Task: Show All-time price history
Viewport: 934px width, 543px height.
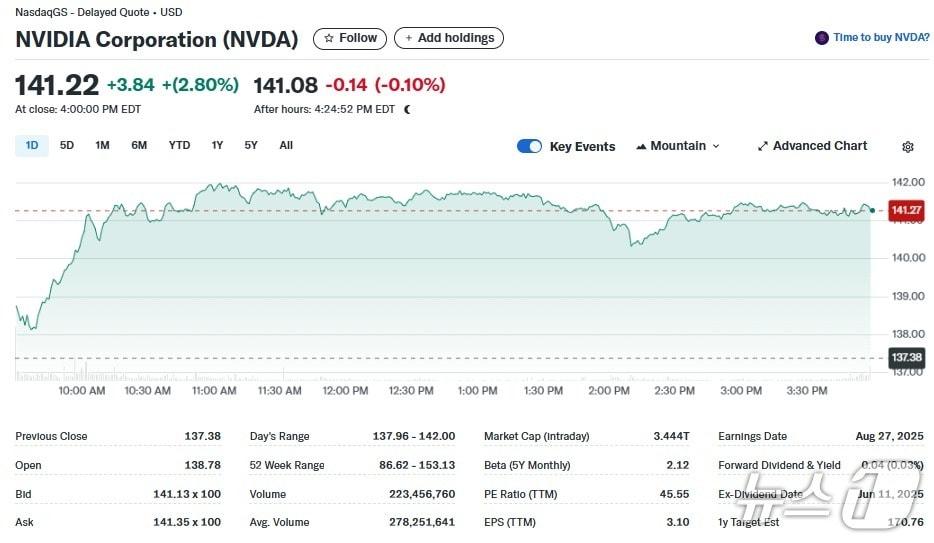Action: tap(286, 146)
